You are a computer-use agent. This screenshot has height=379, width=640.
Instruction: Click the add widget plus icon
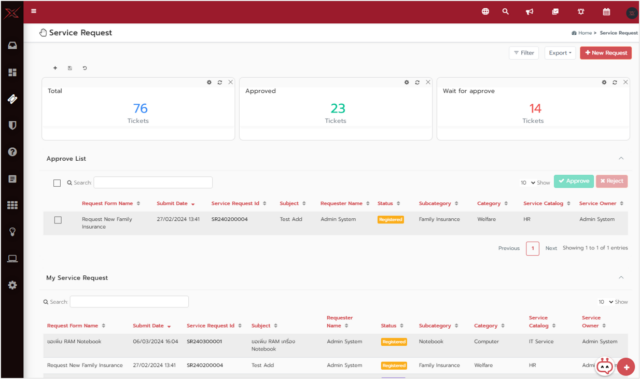[55, 68]
